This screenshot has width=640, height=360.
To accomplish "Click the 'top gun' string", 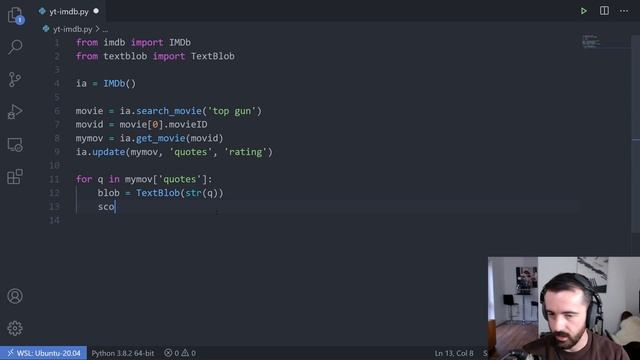I will pos(232,111).
